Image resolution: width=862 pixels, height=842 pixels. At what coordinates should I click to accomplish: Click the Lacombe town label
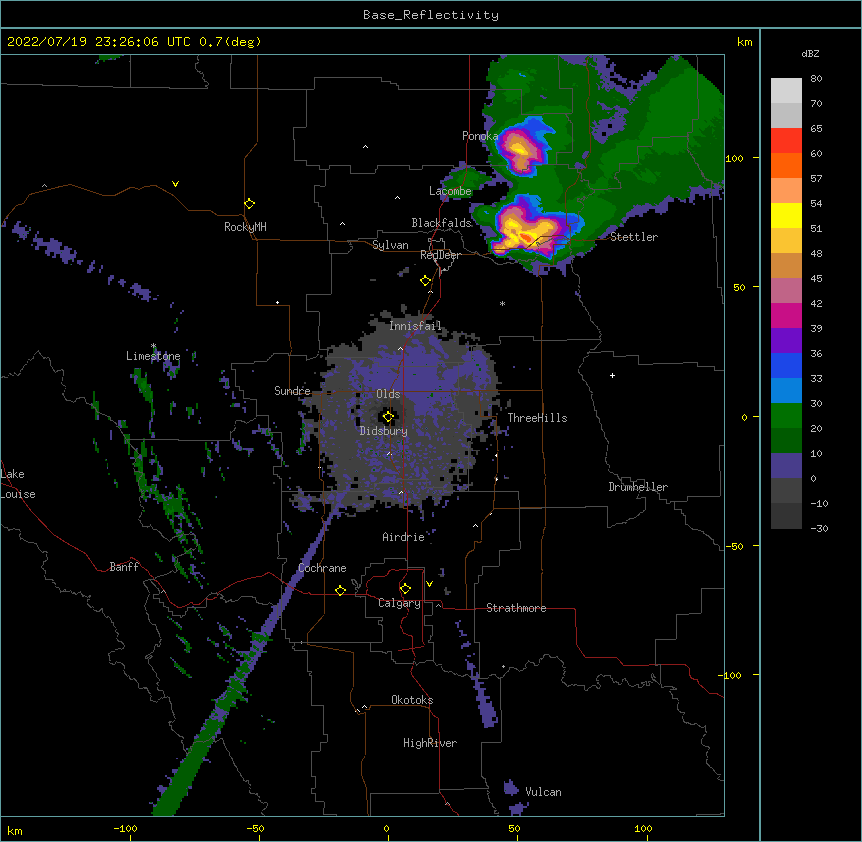(450, 191)
